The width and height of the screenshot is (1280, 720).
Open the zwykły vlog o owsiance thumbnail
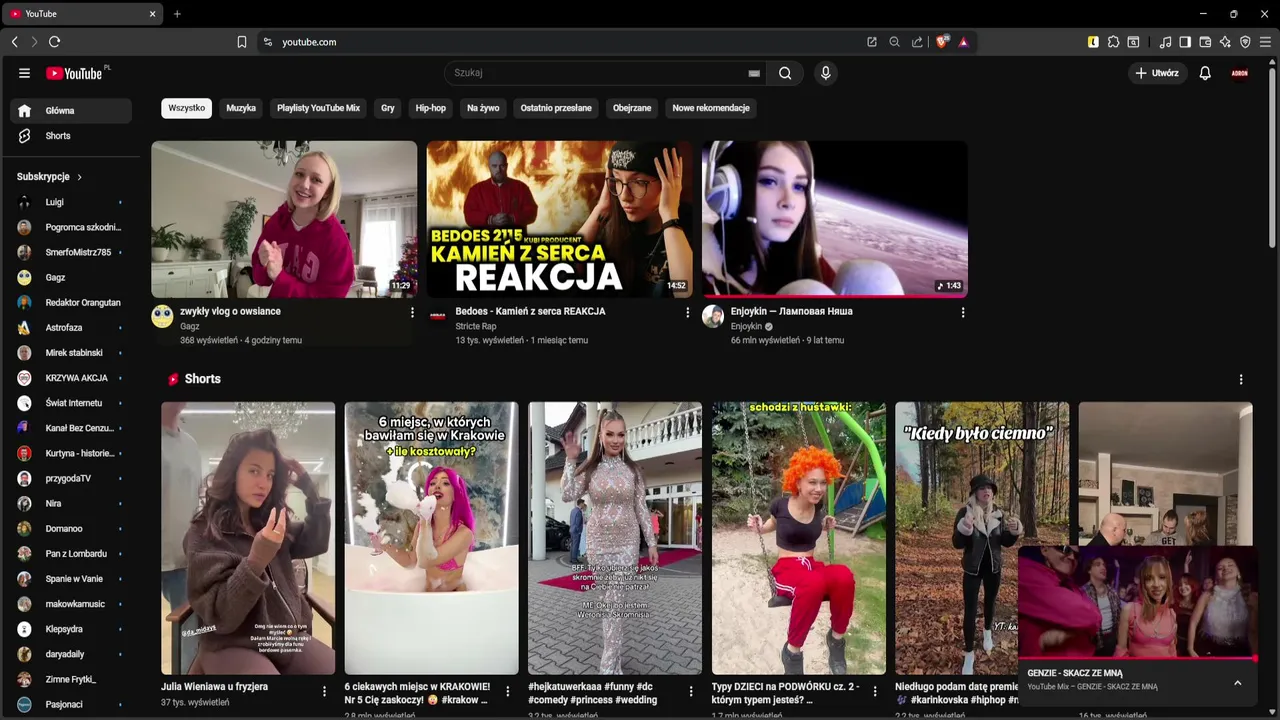point(284,219)
